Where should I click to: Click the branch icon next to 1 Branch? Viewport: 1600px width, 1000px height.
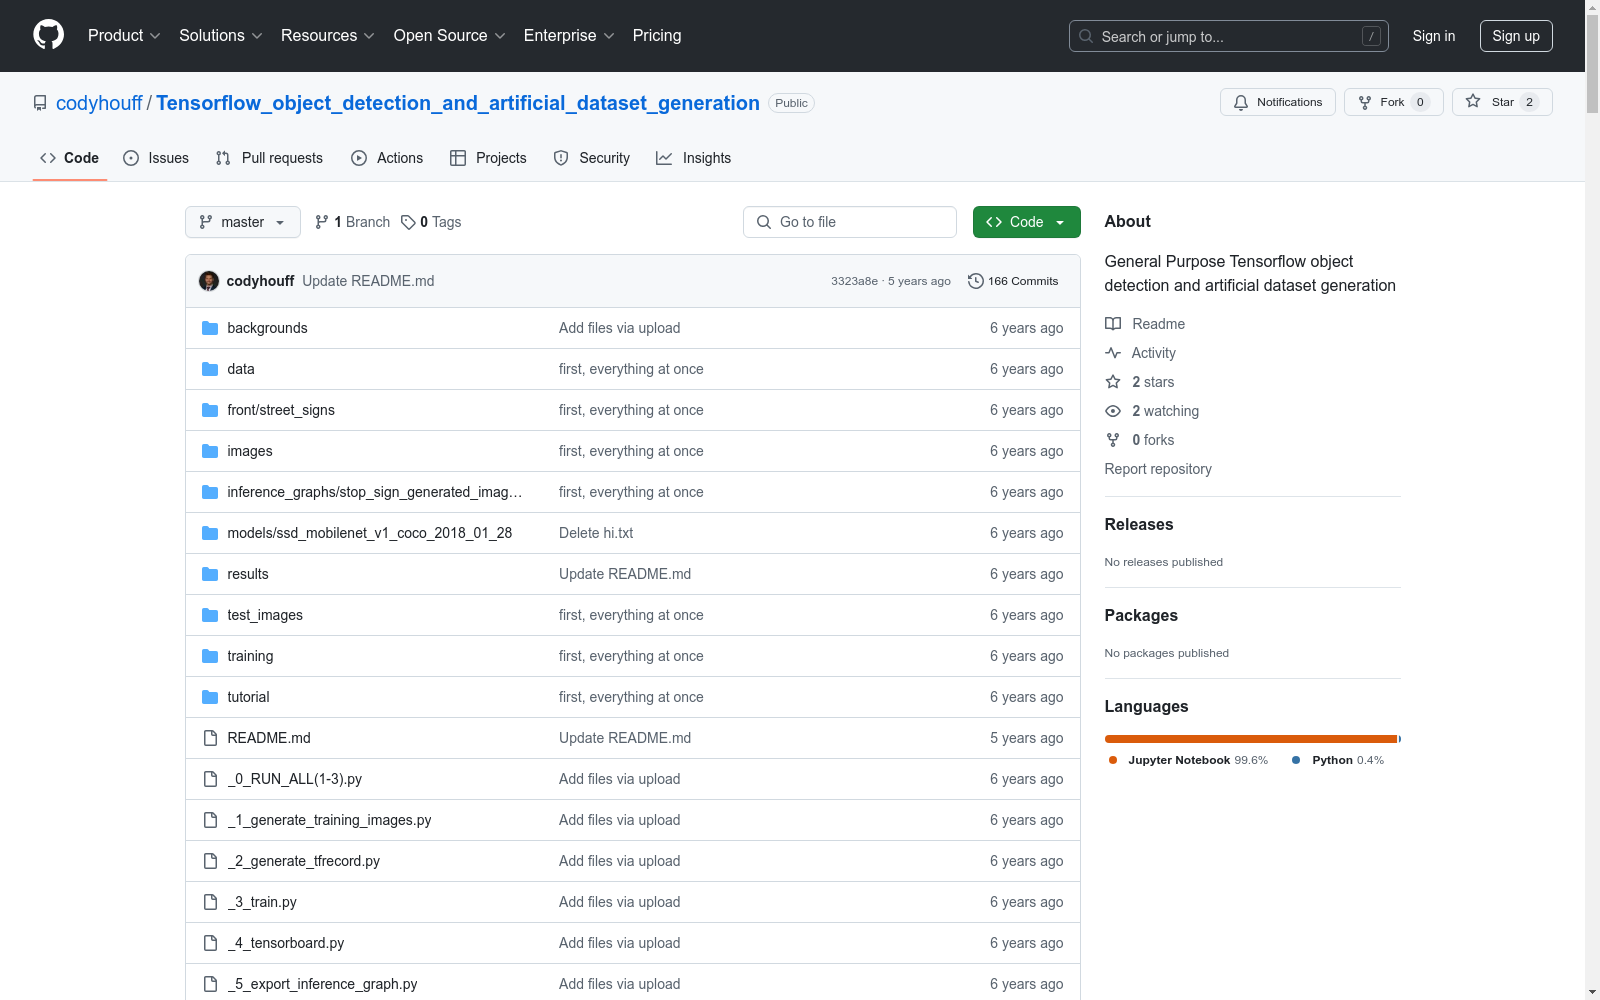point(322,222)
